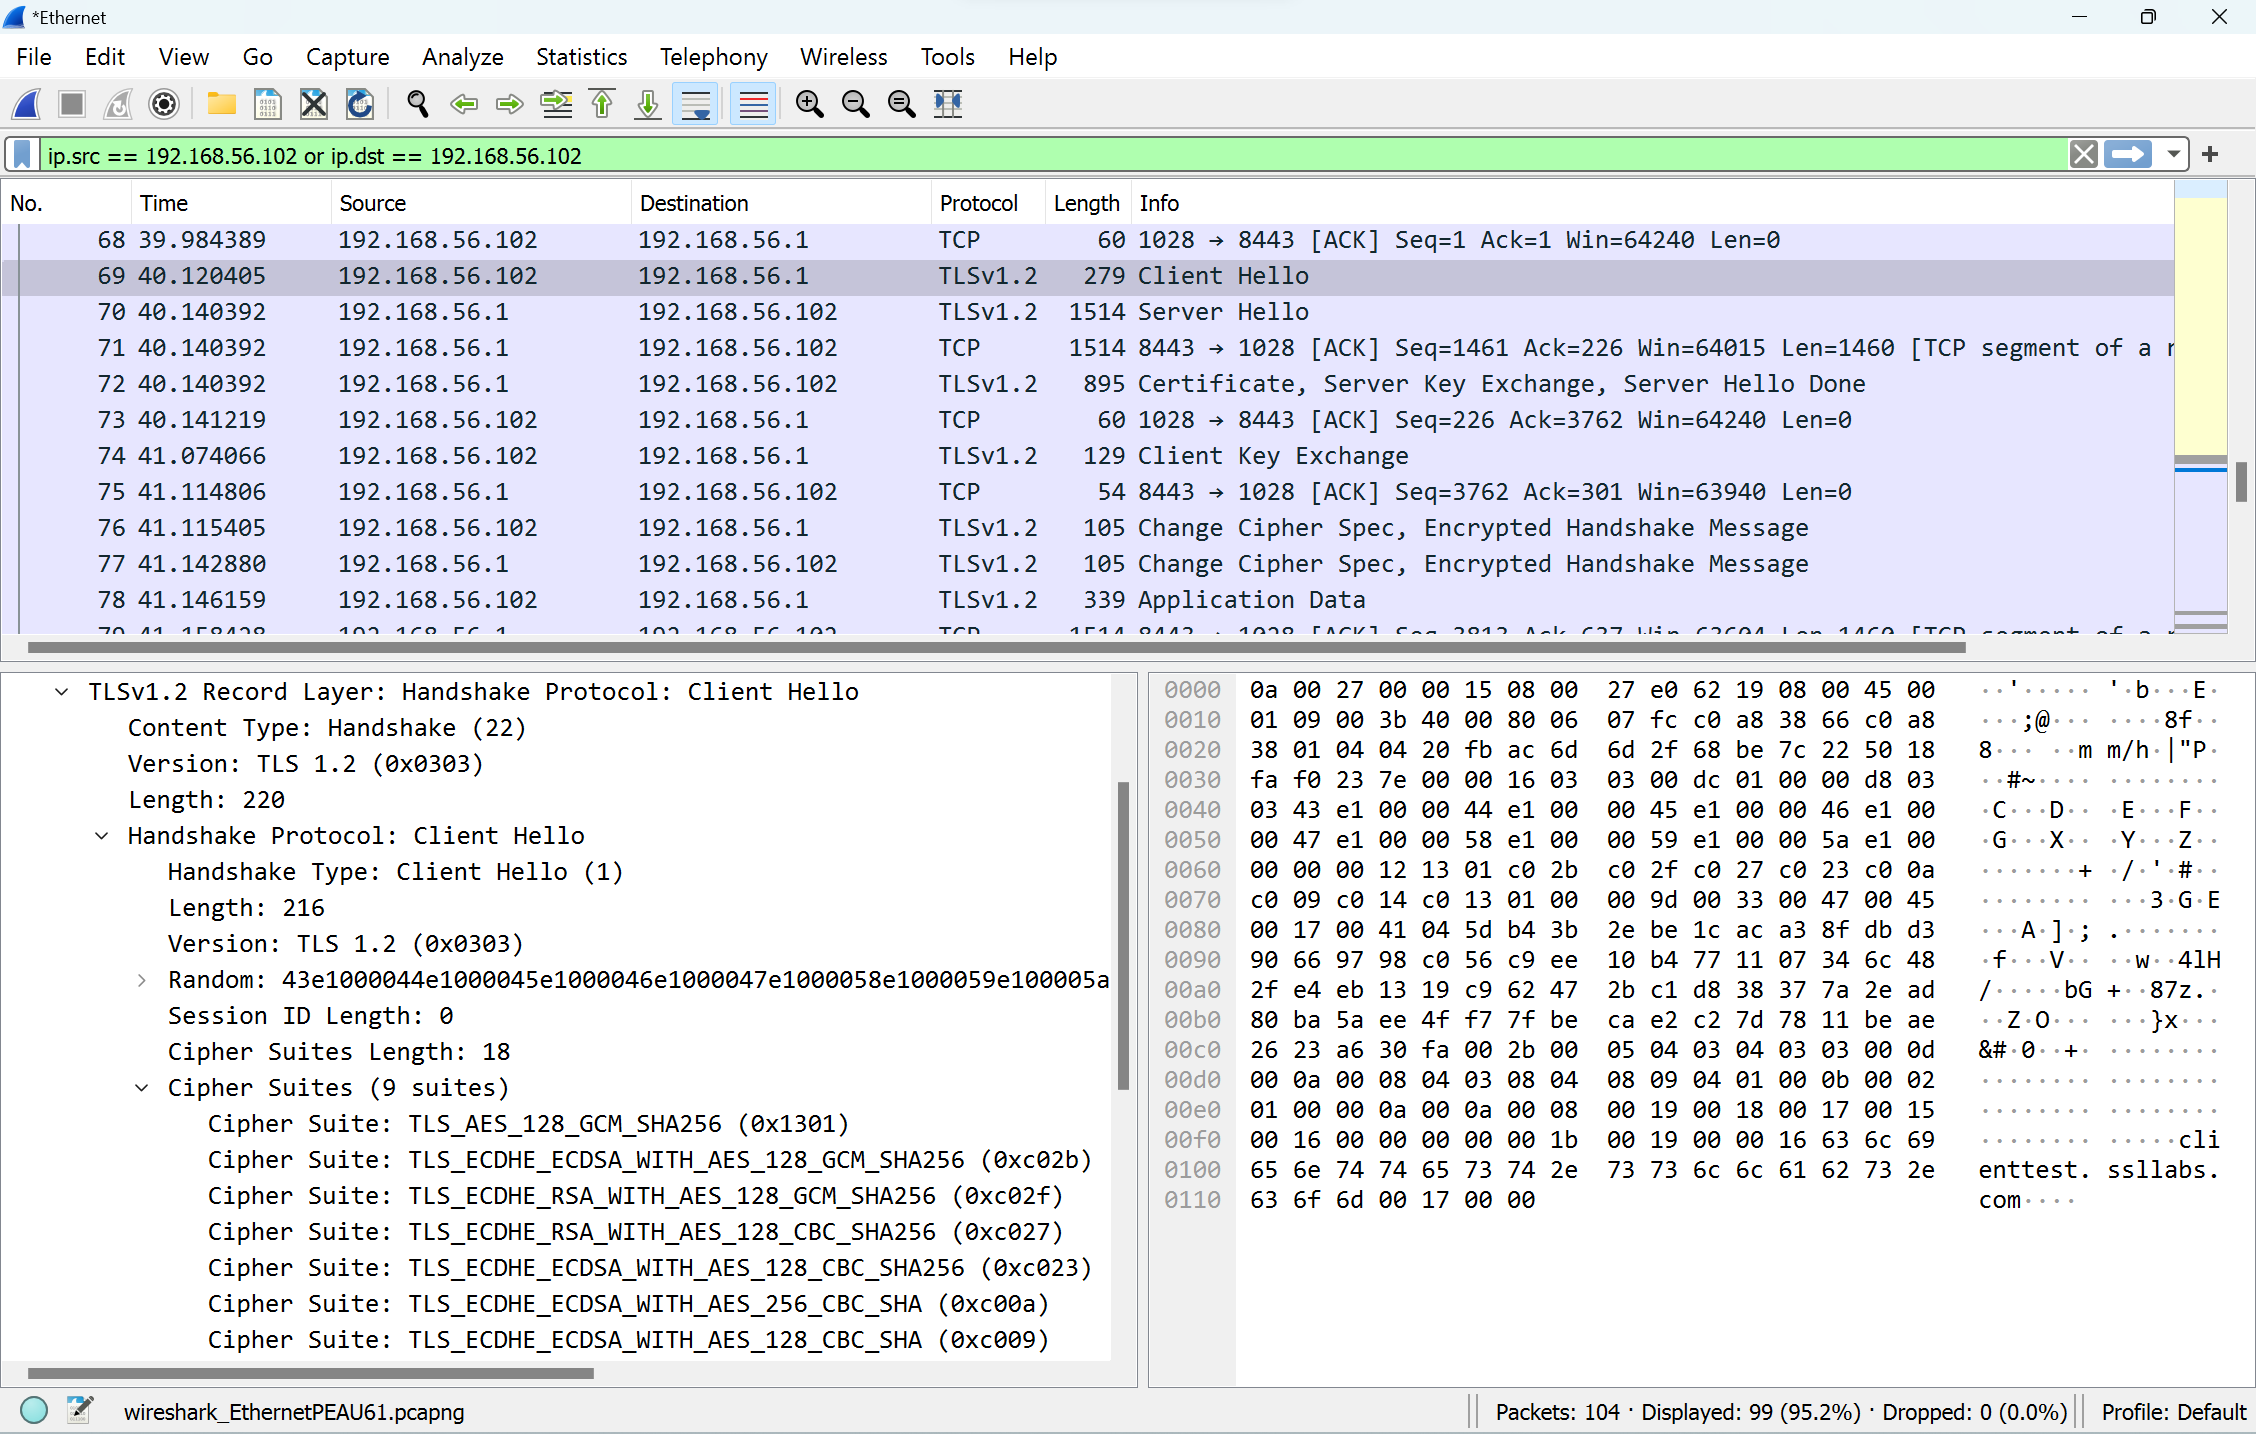
Task: Open the Analyze menu
Action: 462,57
